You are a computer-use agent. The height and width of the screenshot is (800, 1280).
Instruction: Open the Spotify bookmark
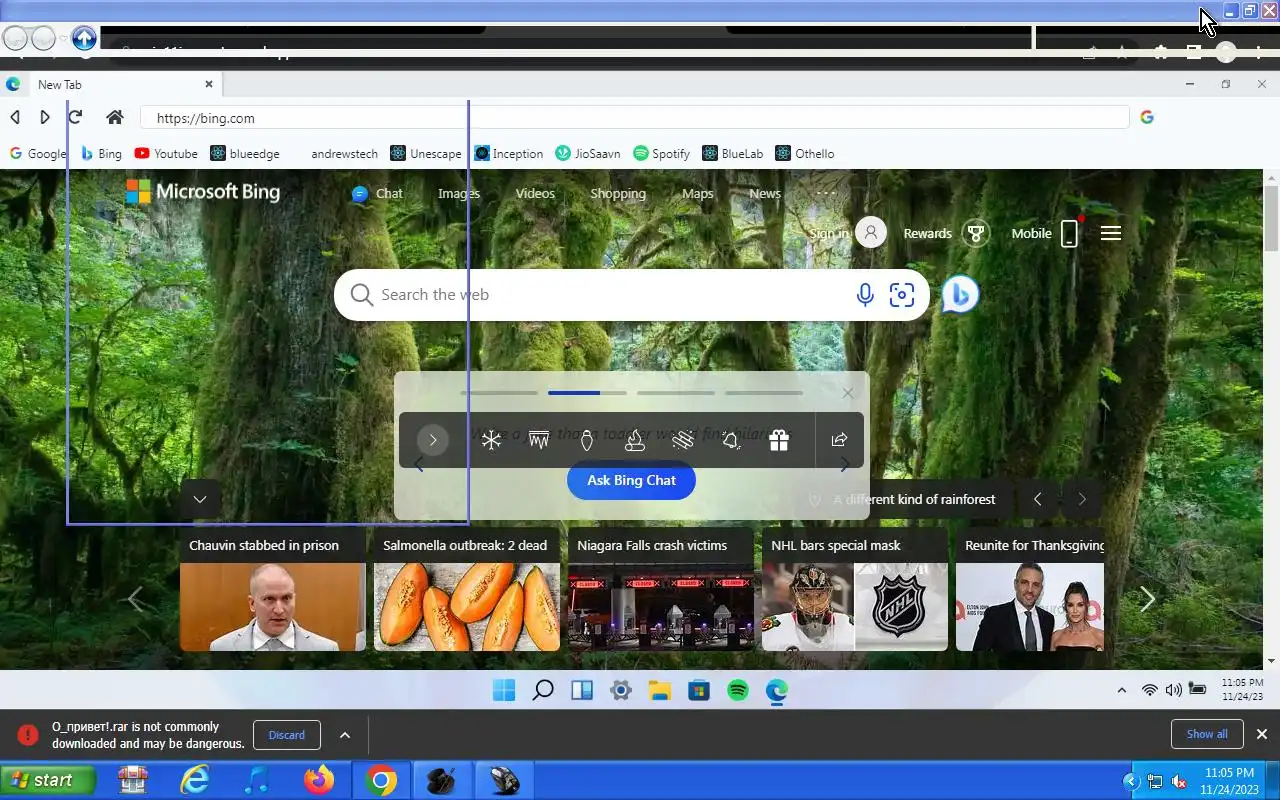(x=661, y=154)
